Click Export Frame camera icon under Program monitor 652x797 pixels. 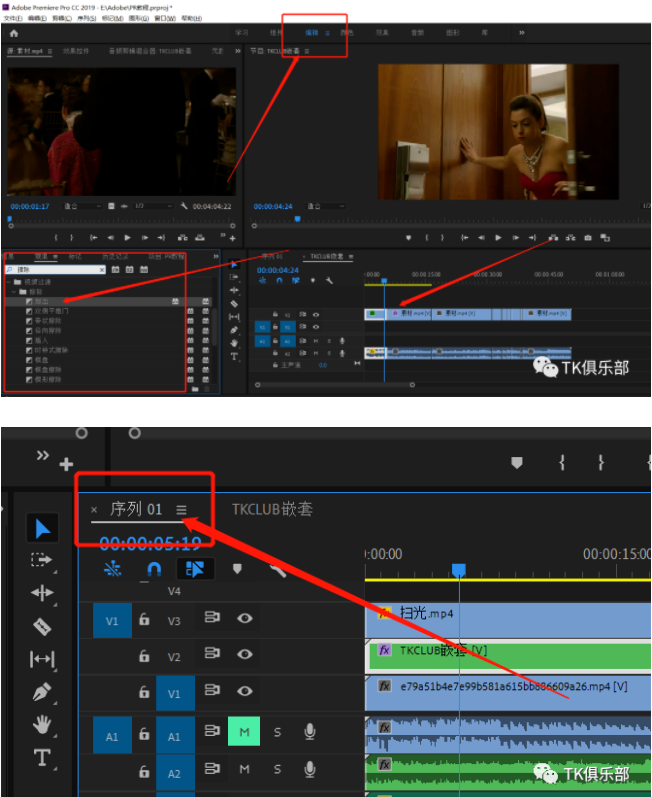pyautogui.click(x=588, y=237)
